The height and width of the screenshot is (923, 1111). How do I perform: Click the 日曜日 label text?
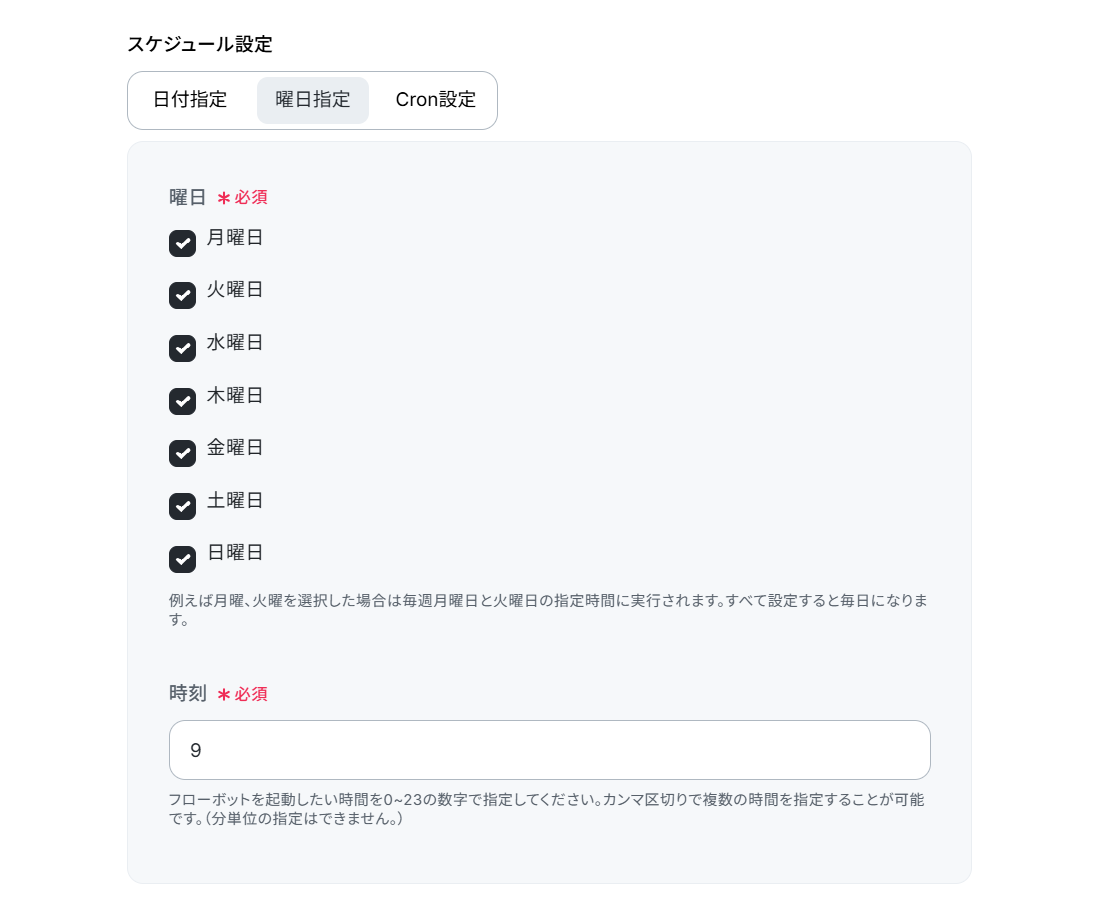tap(235, 553)
